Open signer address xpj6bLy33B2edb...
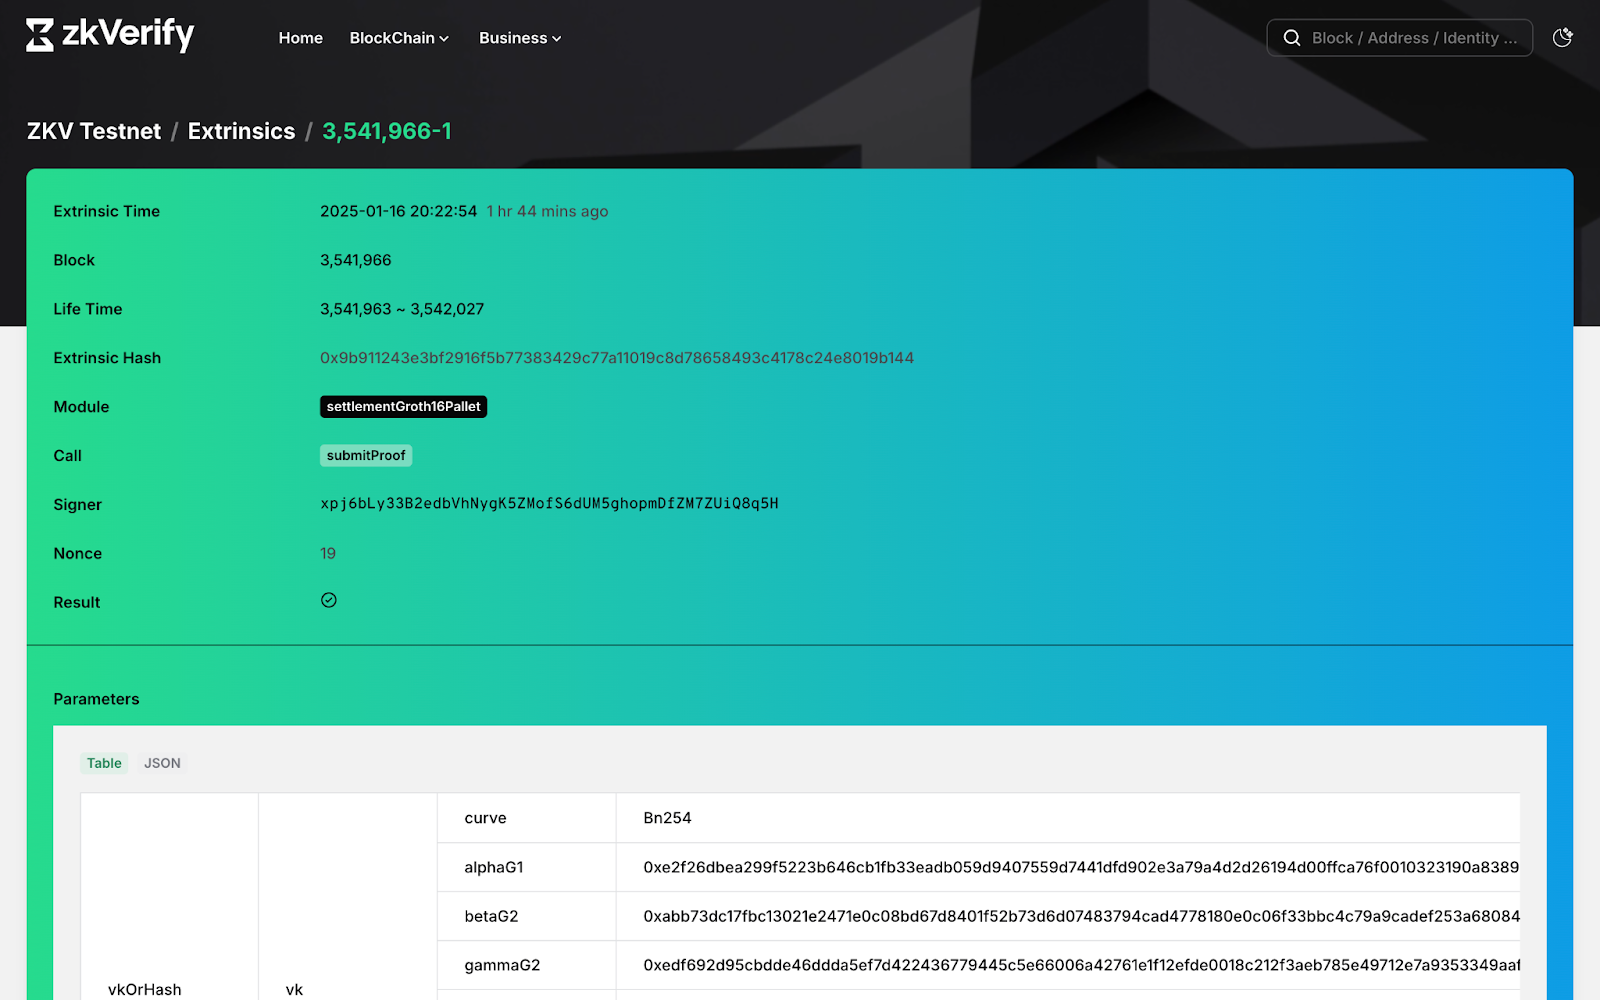 pos(549,504)
